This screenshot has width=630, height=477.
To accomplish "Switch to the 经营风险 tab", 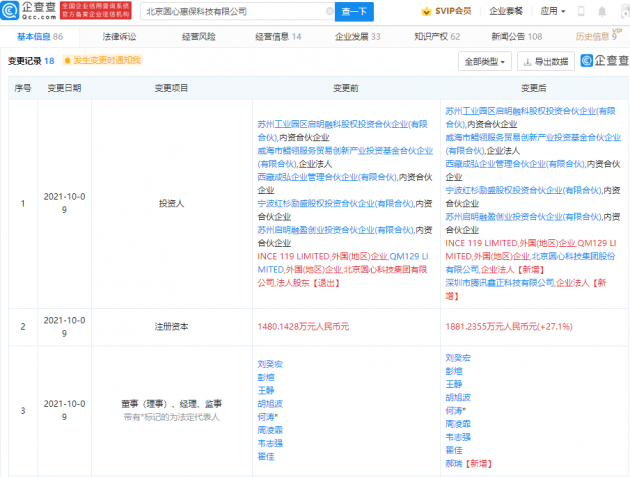I will 198,36.
